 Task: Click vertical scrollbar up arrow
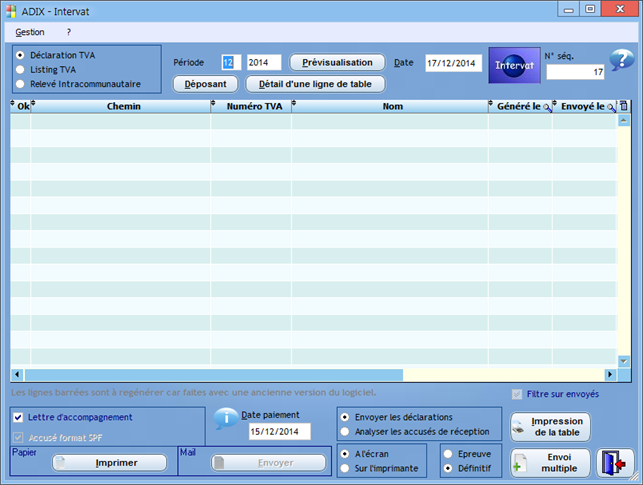point(624,121)
